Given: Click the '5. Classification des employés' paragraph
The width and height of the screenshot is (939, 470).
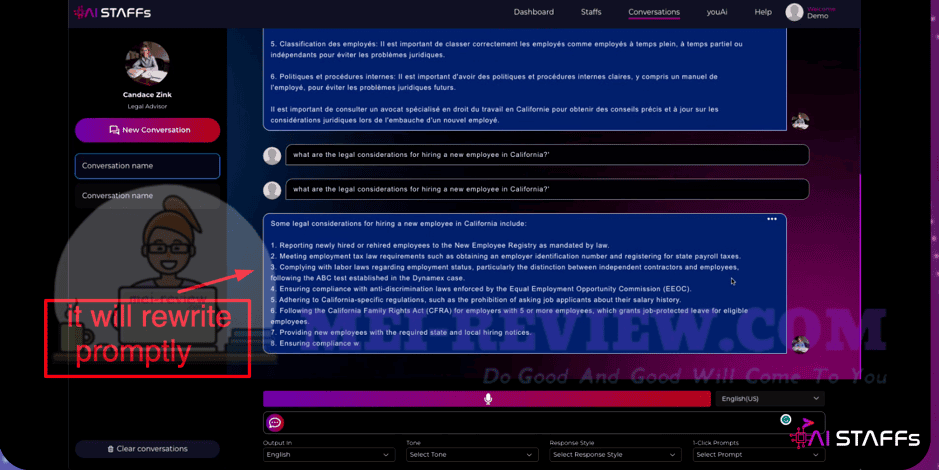Looking at the screenshot, I should pos(507,49).
